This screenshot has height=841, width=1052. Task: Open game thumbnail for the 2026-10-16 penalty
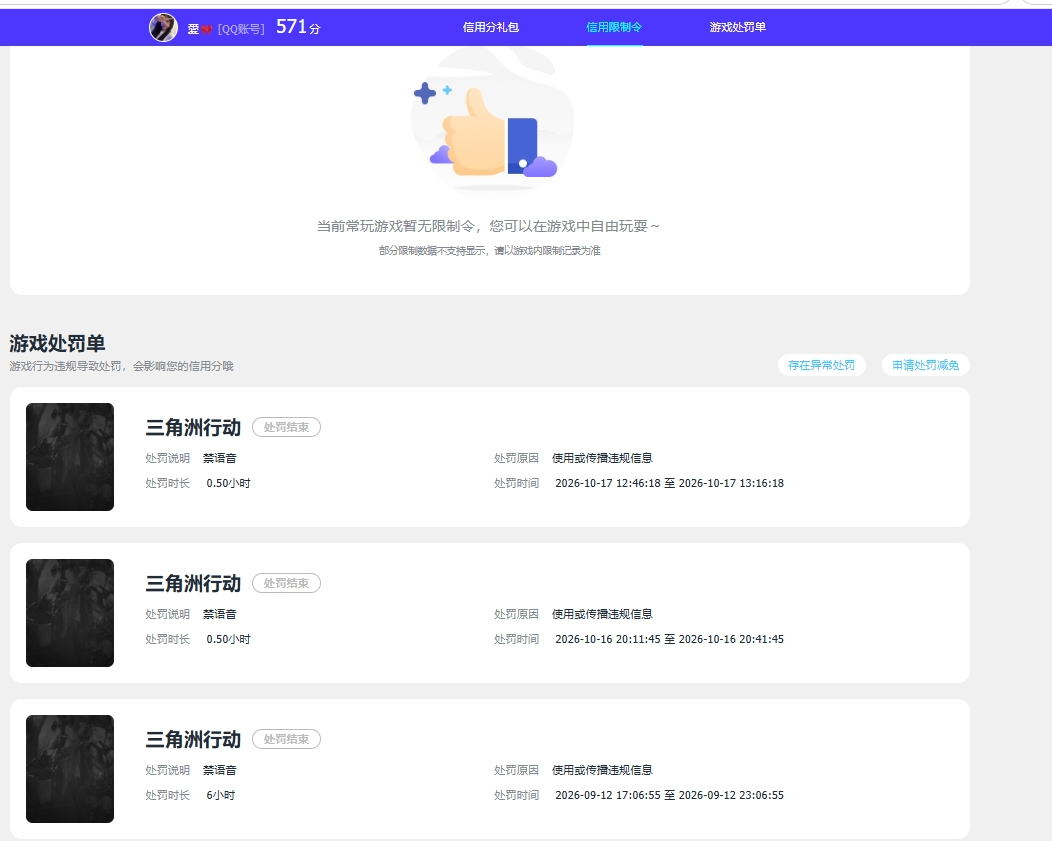(x=70, y=613)
